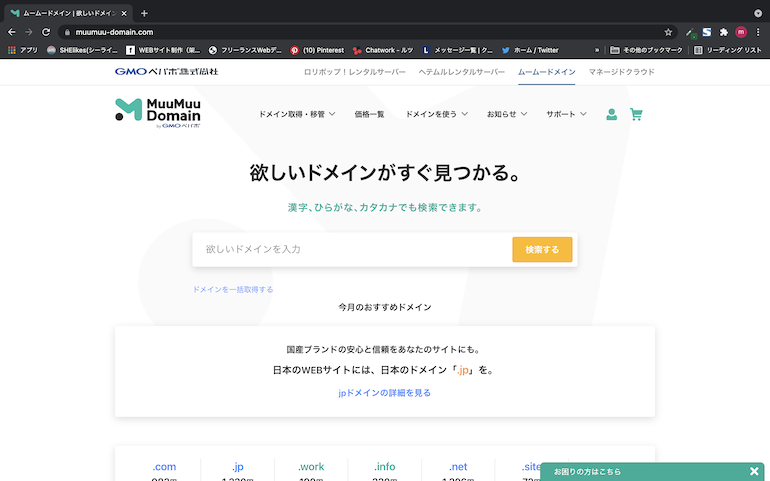This screenshot has width=770, height=481.
Task: Show more bookmarks via chevron
Action: tap(597, 50)
